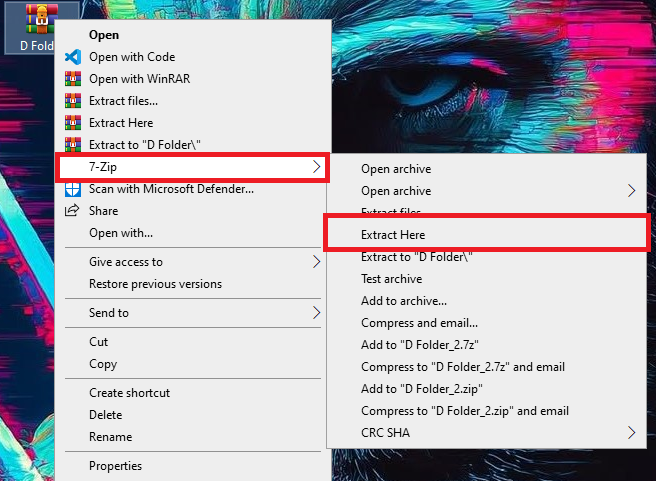The image size is (656, 481).
Task: Click the VS Code icon beside Open with Code
Action: (72, 57)
